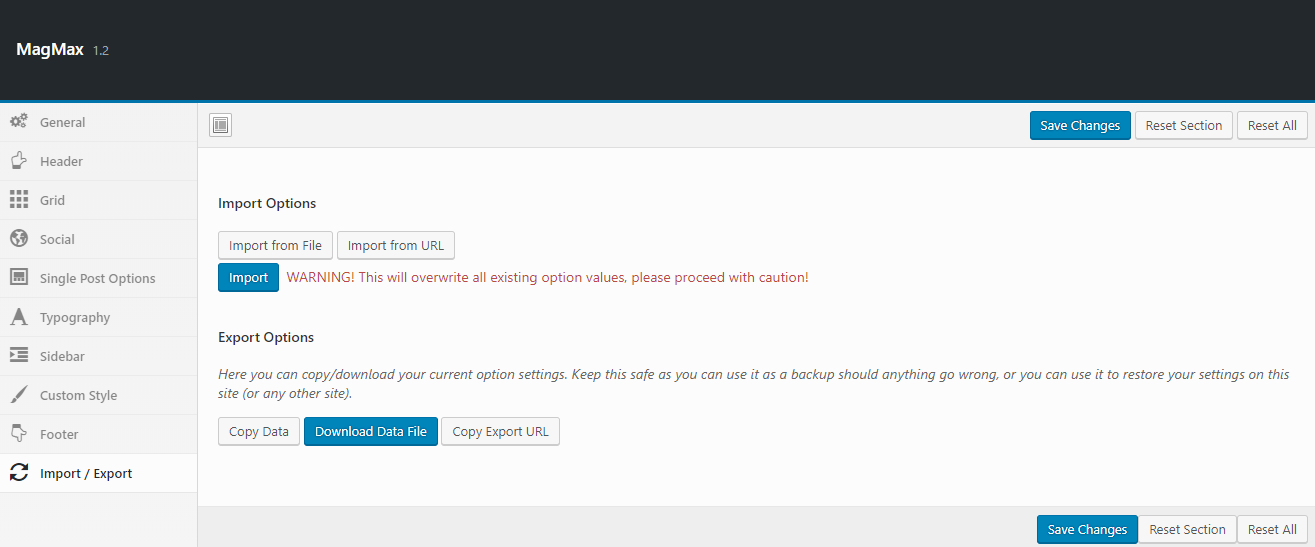Click the Copy Data button
The height and width of the screenshot is (547, 1315).
point(258,432)
